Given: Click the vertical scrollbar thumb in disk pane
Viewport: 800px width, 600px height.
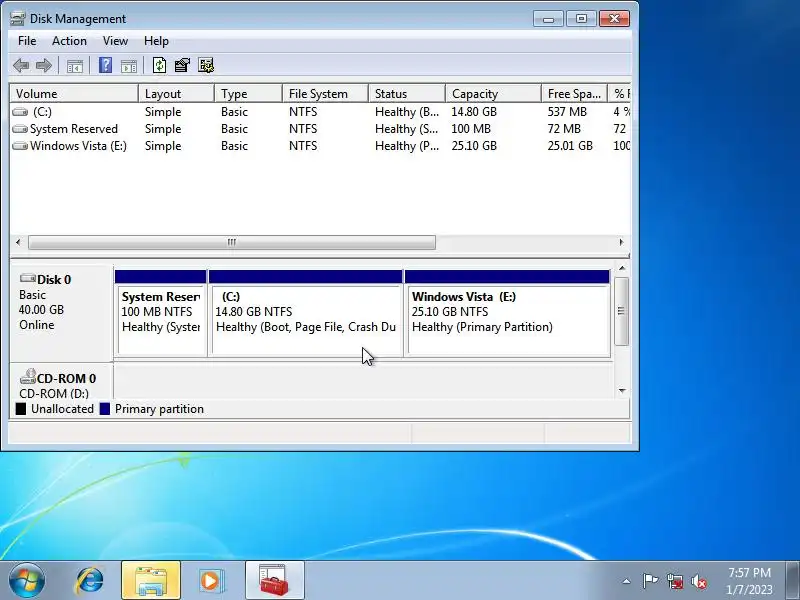Looking at the screenshot, I should pyautogui.click(x=621, y=311).
